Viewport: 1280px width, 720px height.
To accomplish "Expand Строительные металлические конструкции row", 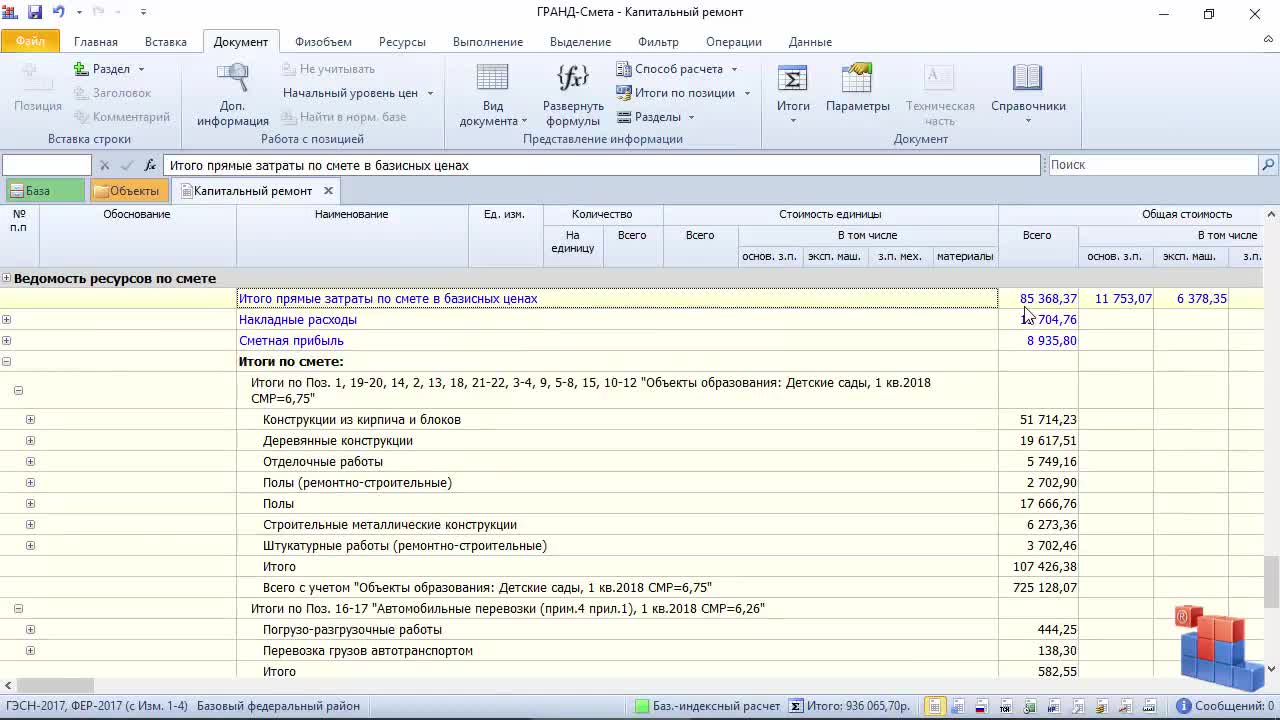I will (x=30, y=525).
